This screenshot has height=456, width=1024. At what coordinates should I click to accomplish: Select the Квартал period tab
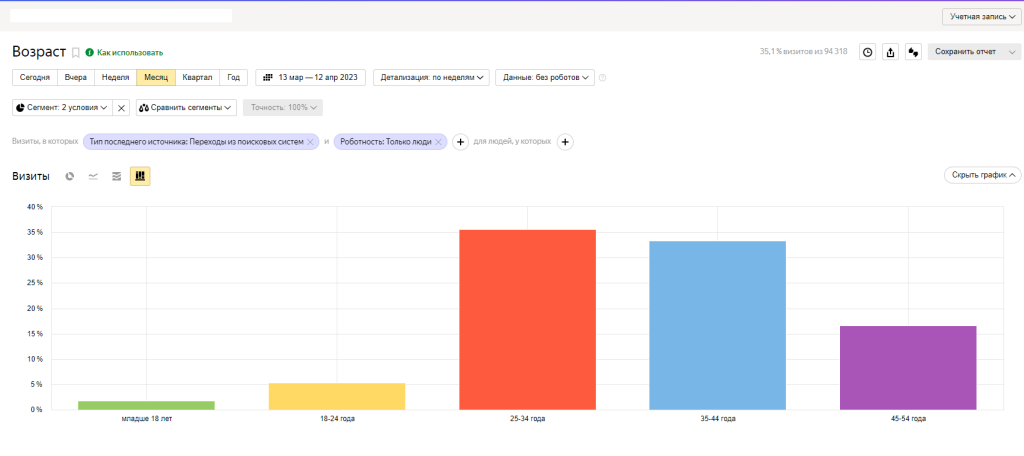(197, 77)
